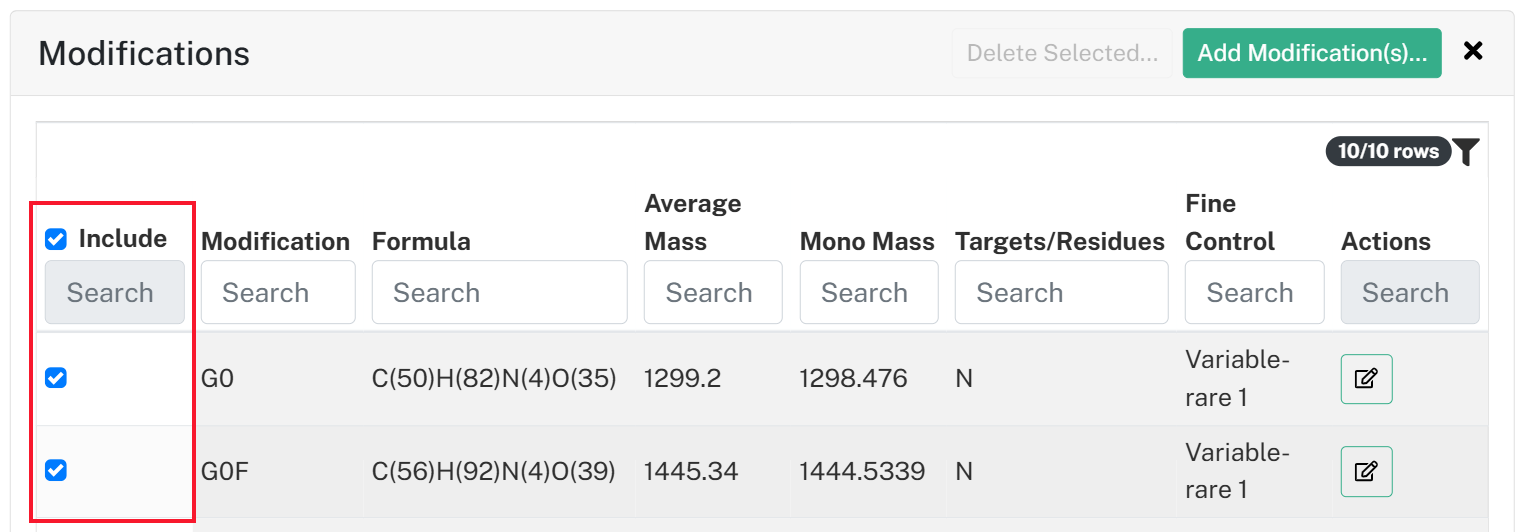The width and height of the screenshot is (1526, 532).
Task: Uncheck the G0F row include checkbox
Action: 56,470
